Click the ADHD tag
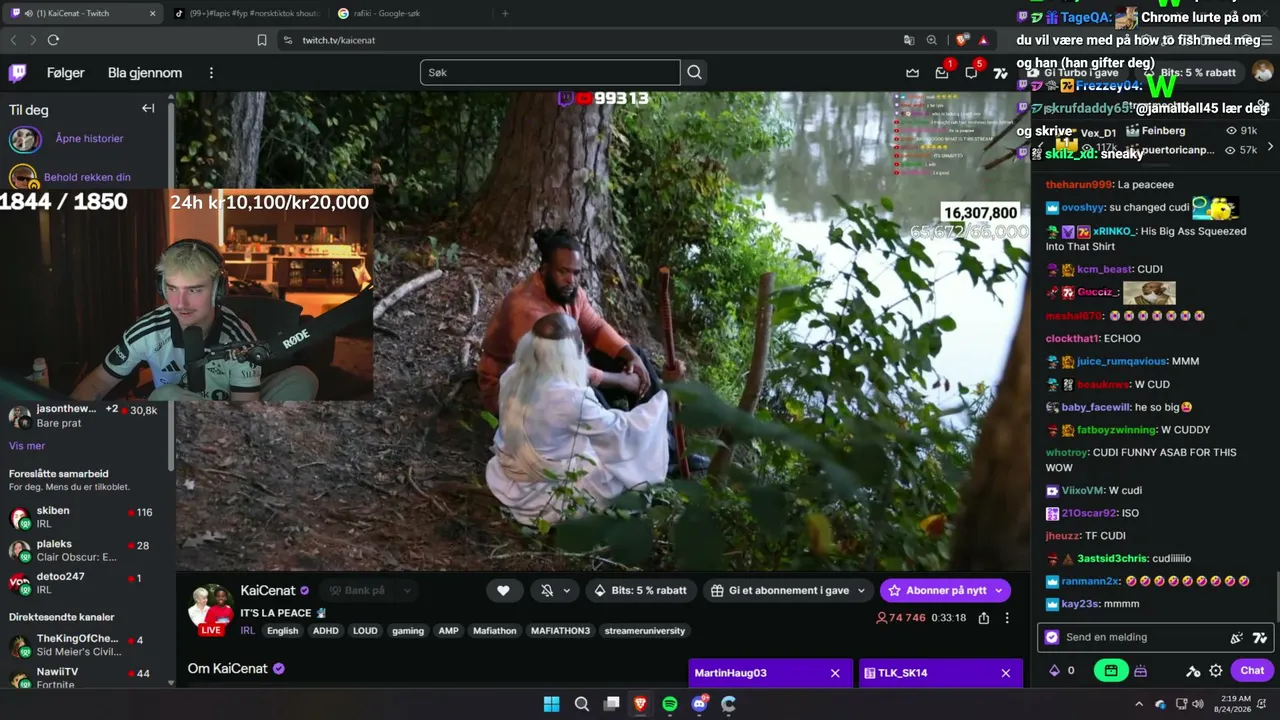The image size is (1280, 720). [x=326, y=631]
